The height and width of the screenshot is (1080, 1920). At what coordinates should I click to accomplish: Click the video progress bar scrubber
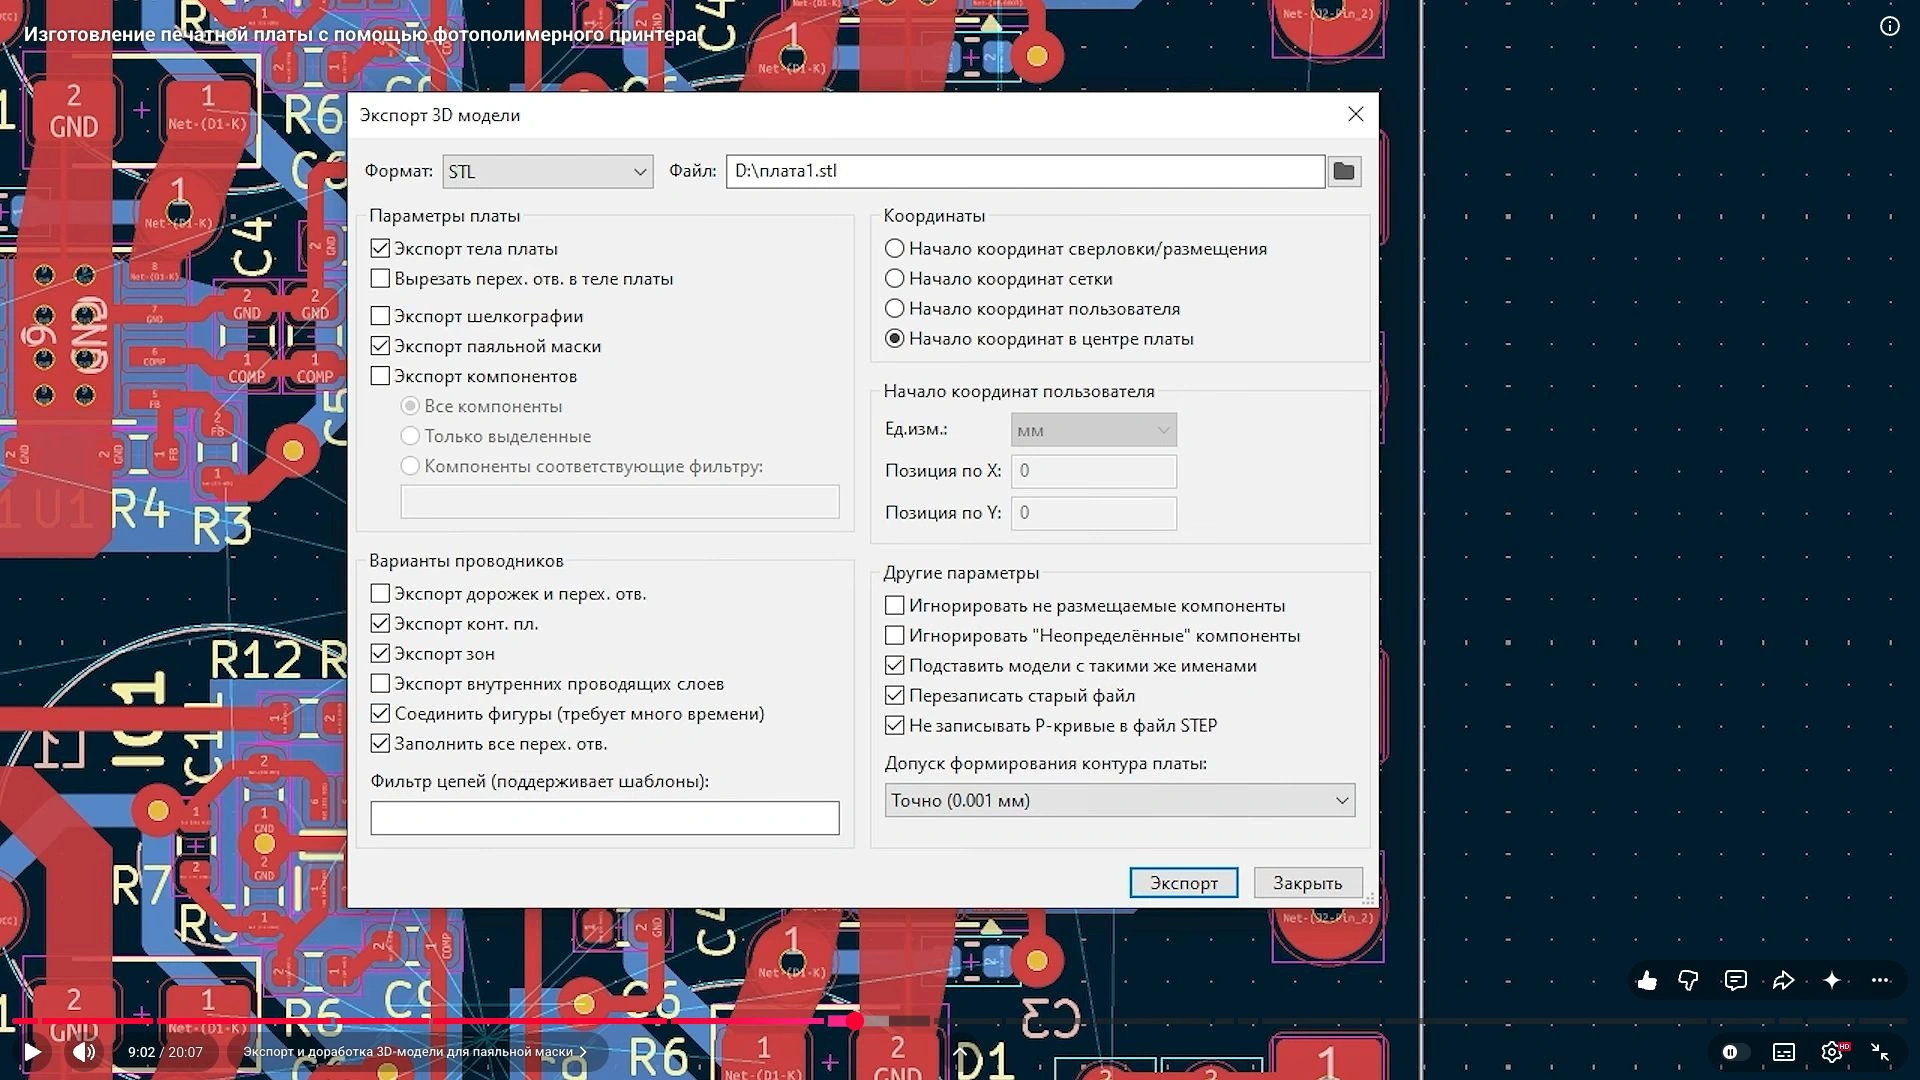[x=854, y=1021]
